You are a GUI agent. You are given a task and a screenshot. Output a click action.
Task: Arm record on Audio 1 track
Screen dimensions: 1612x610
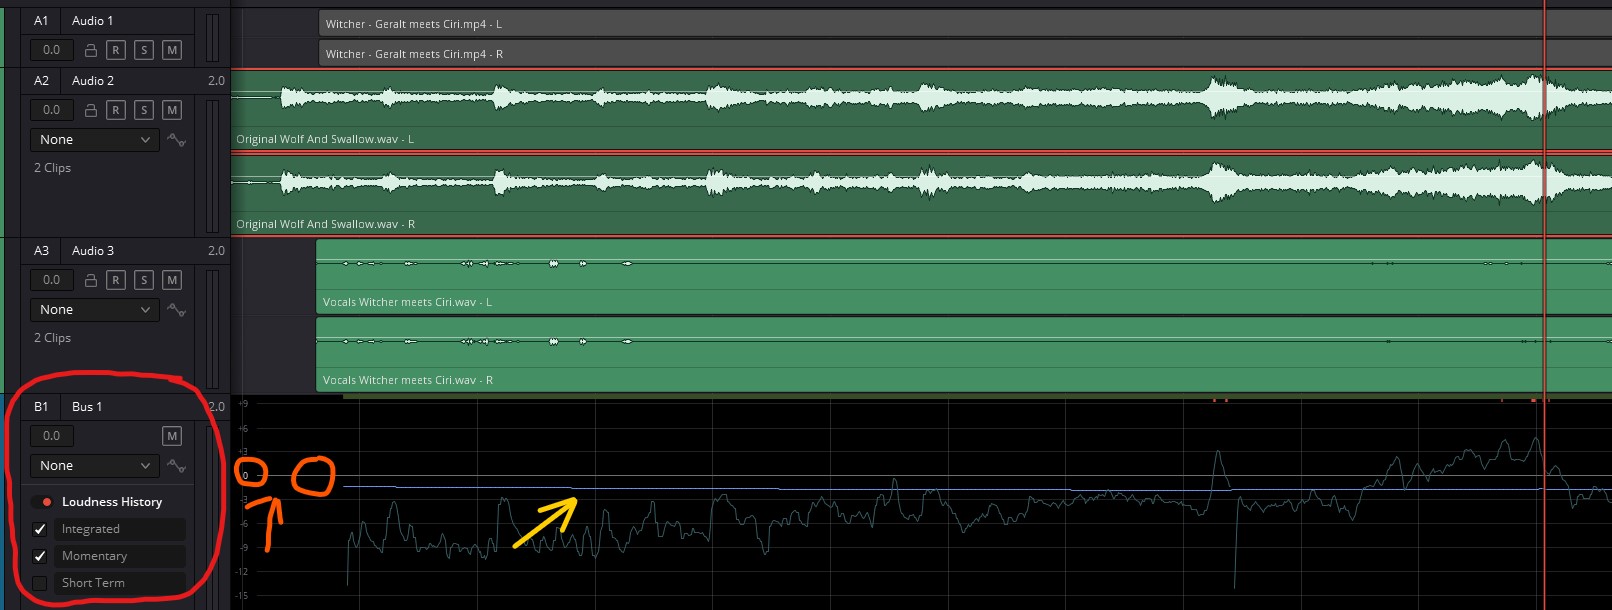coord(115,50)
